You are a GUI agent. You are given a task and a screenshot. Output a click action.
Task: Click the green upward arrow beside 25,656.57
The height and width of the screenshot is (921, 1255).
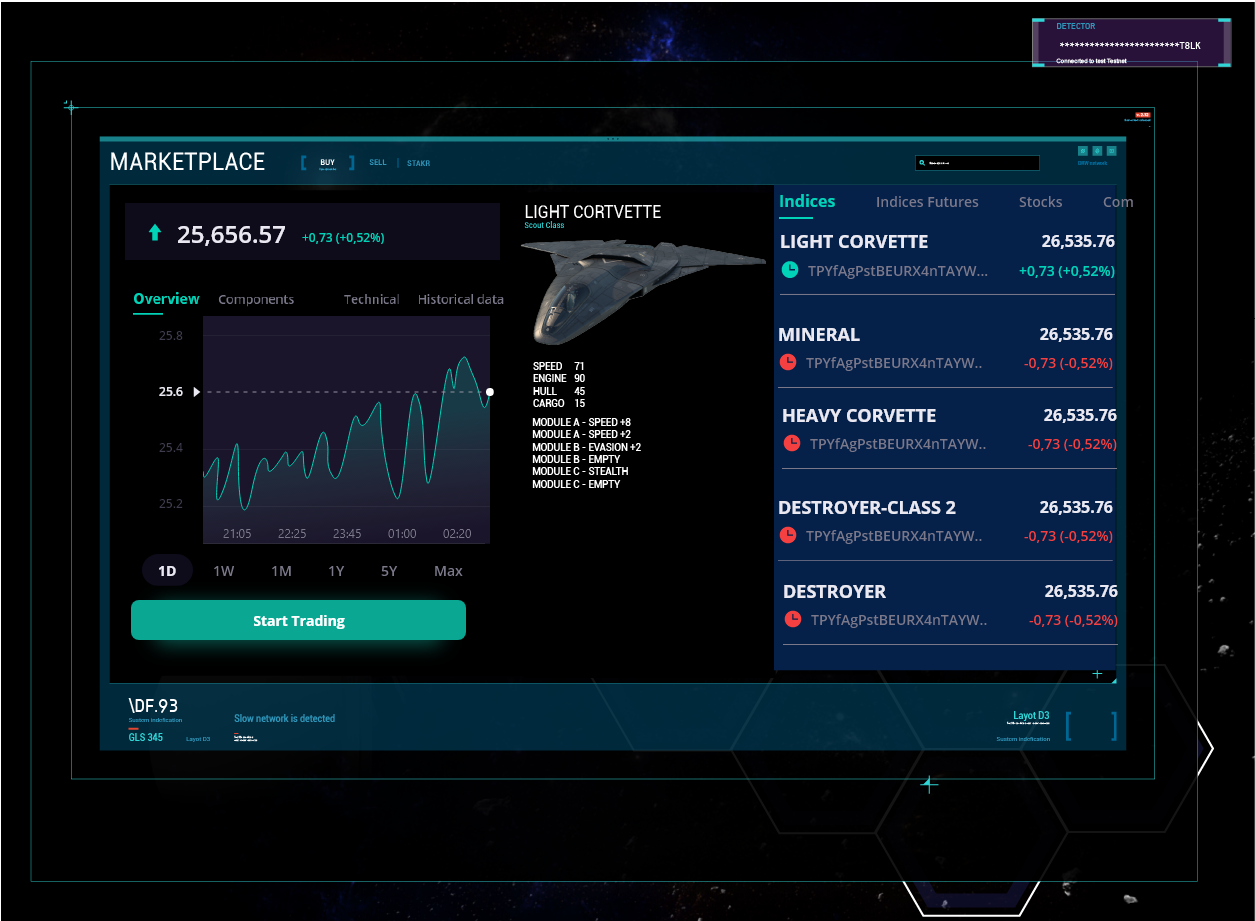click(154, 233)
